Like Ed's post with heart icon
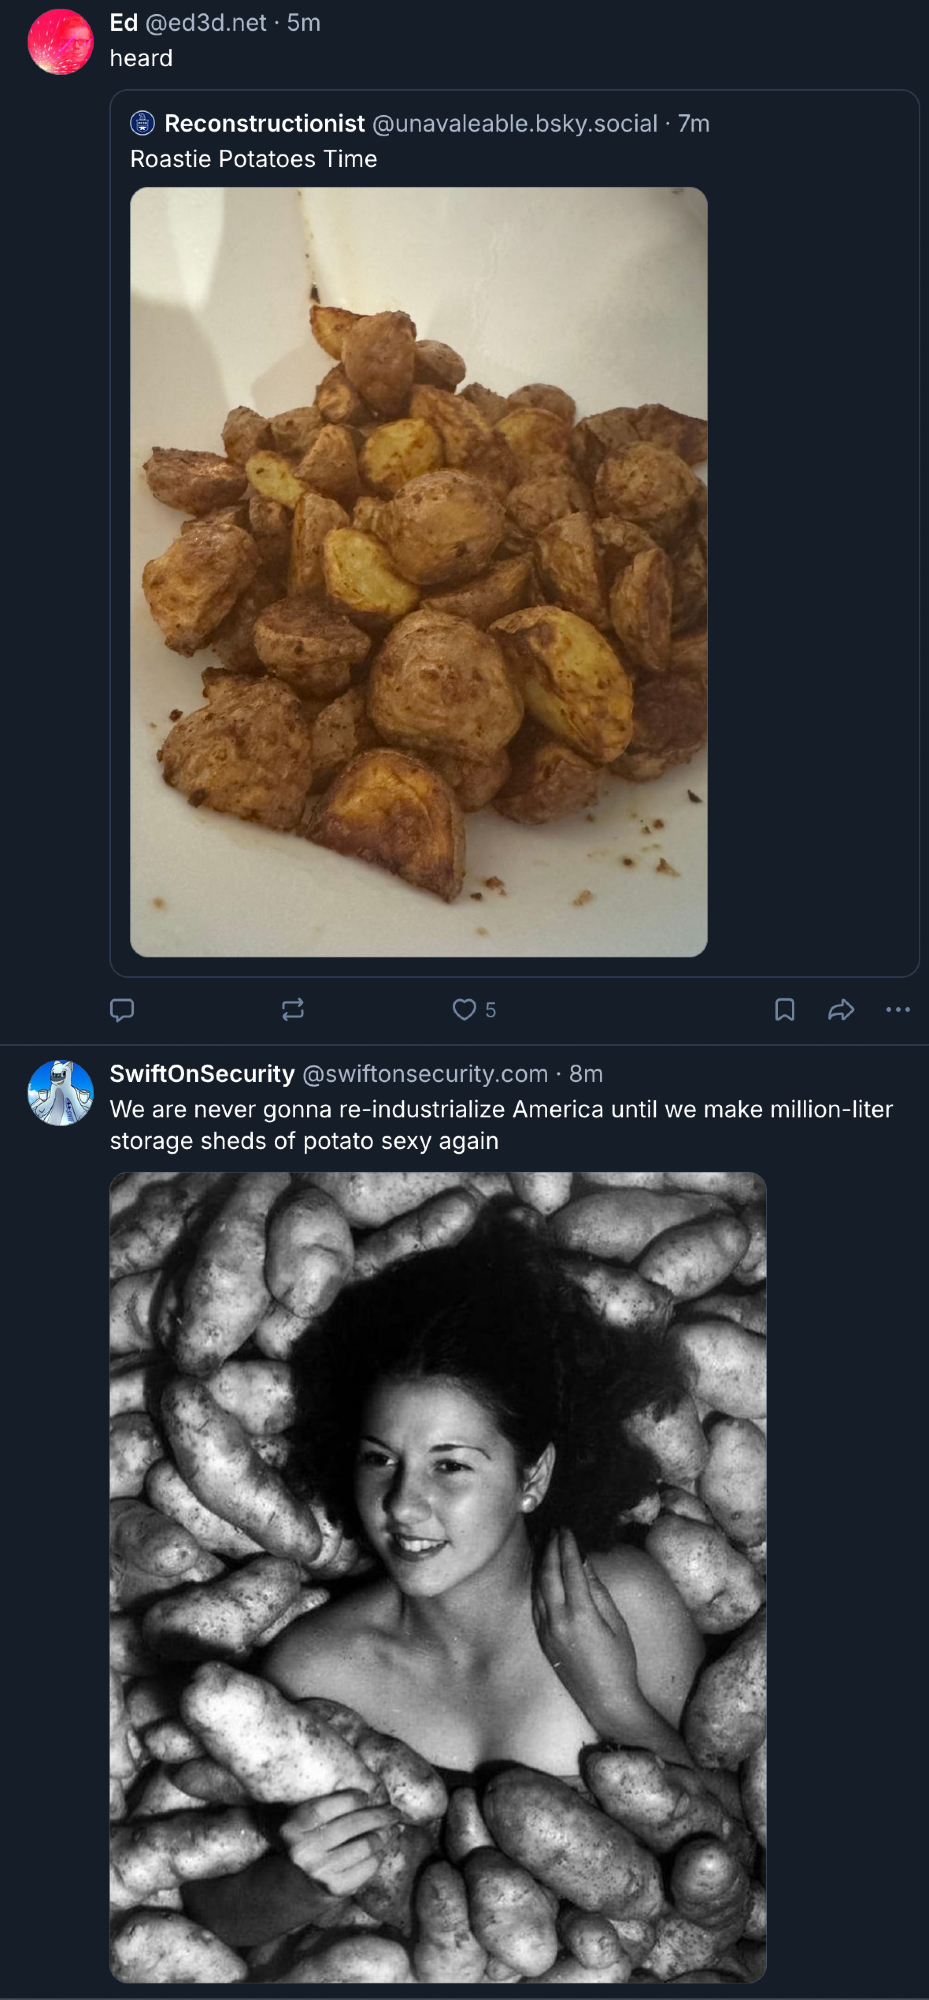 coord(464,1010)
